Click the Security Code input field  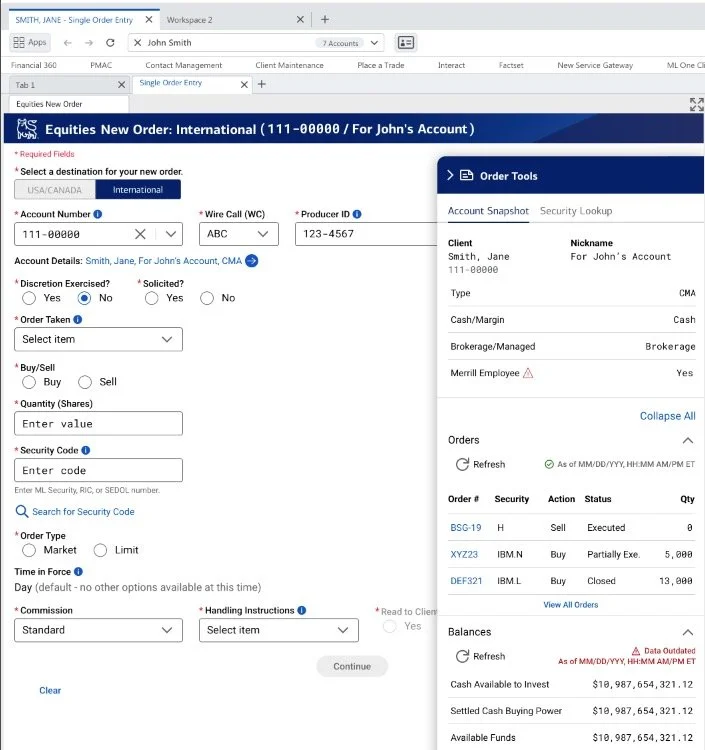99,470
